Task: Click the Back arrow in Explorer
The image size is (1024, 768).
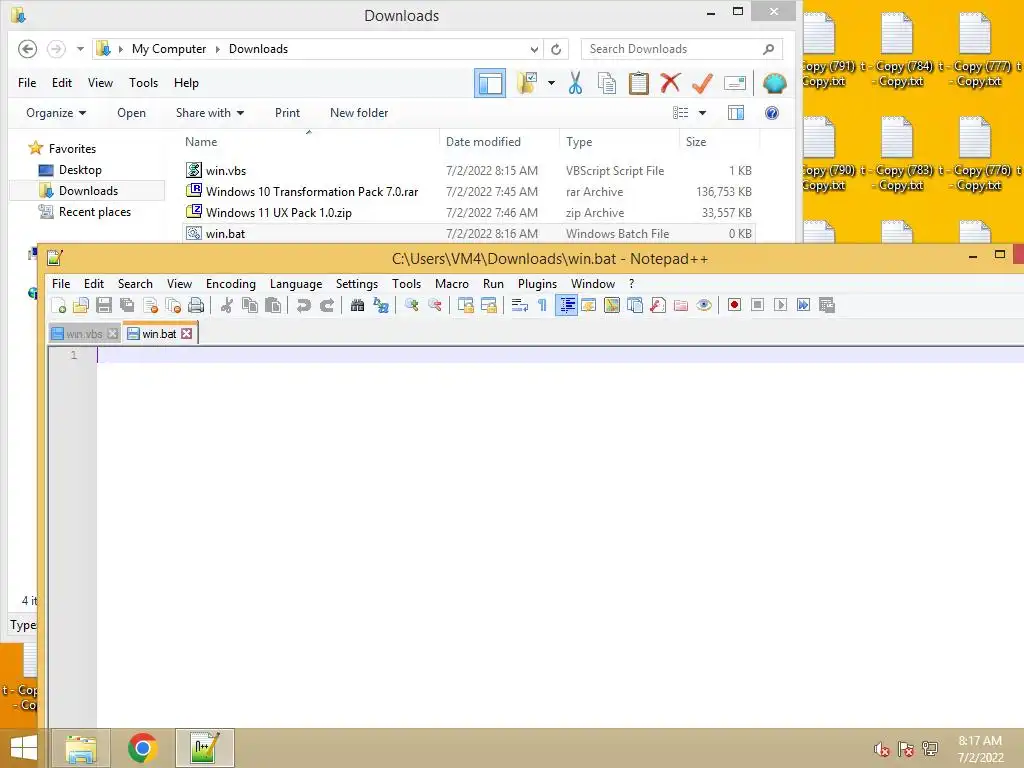Action: click(27, 49)
